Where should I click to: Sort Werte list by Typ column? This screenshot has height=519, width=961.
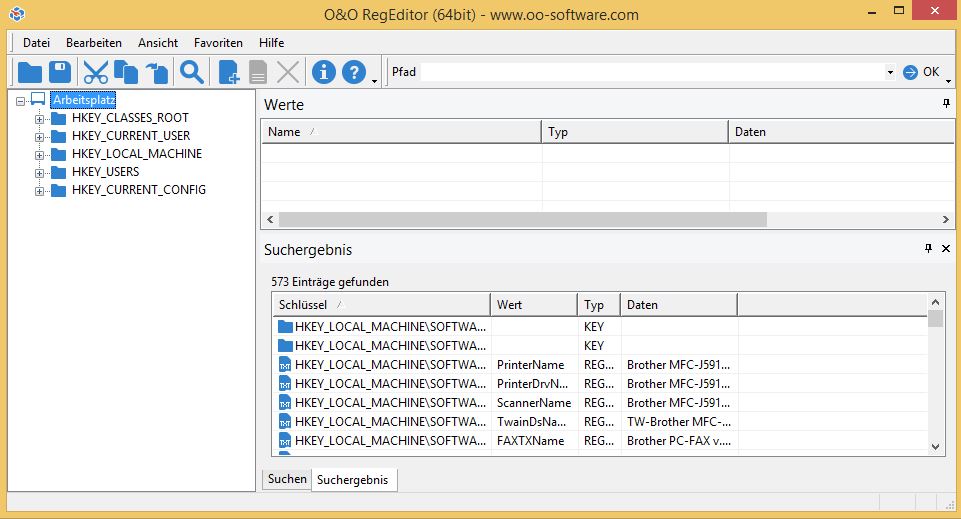point(635,132)
